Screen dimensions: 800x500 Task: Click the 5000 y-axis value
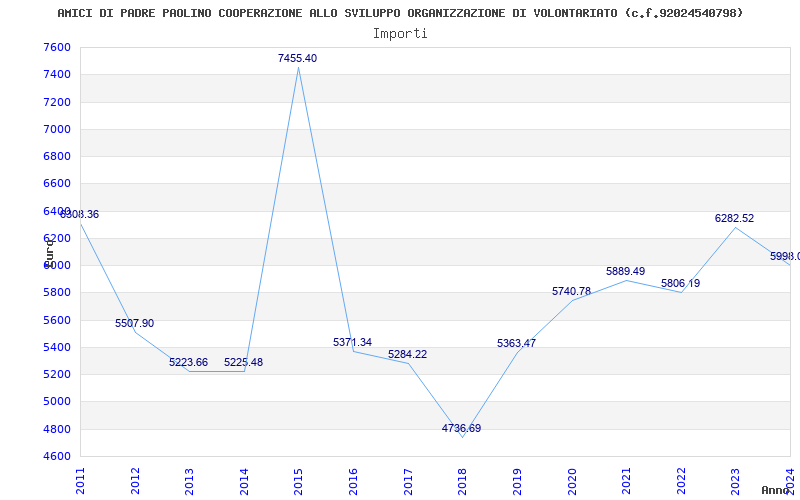point(57,402)
